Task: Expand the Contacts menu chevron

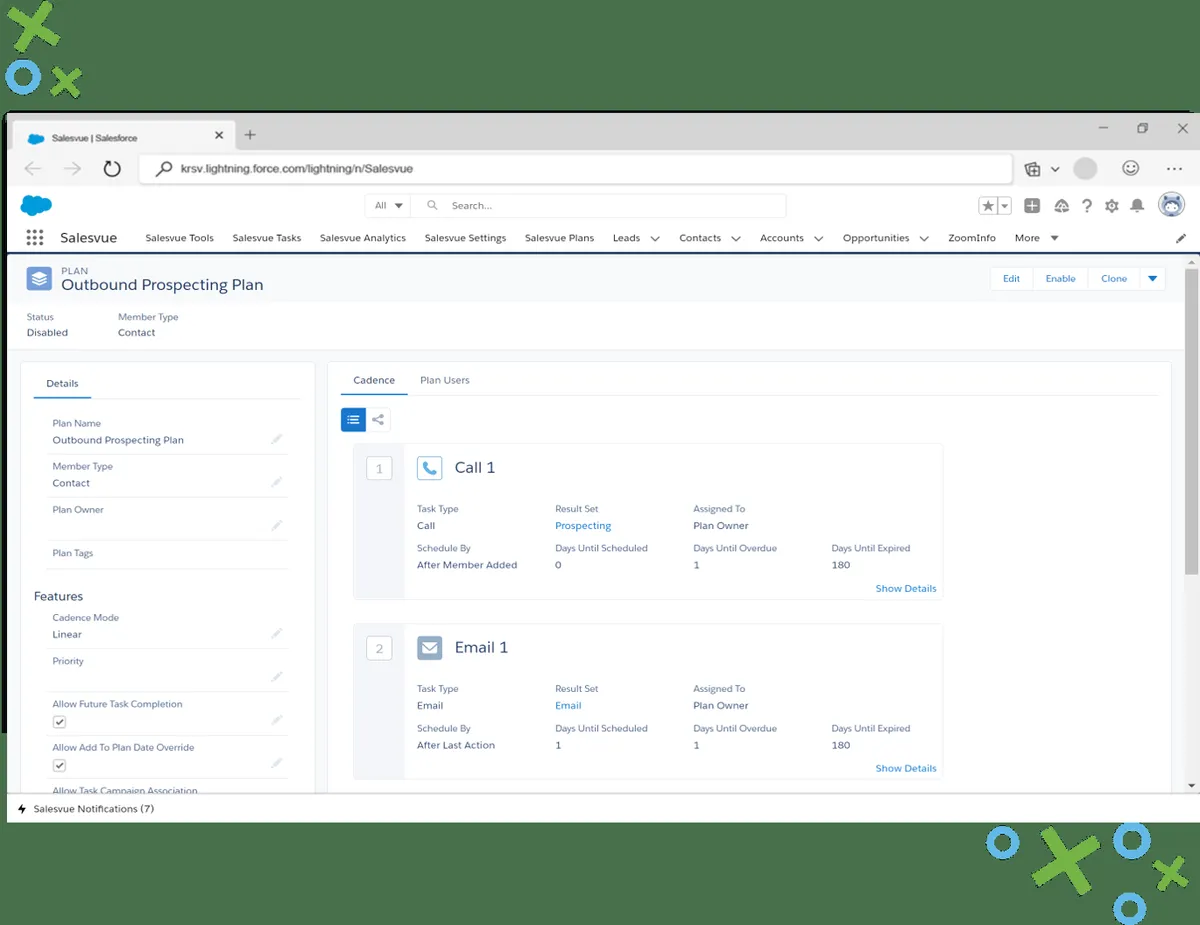Action: [736, 238]
